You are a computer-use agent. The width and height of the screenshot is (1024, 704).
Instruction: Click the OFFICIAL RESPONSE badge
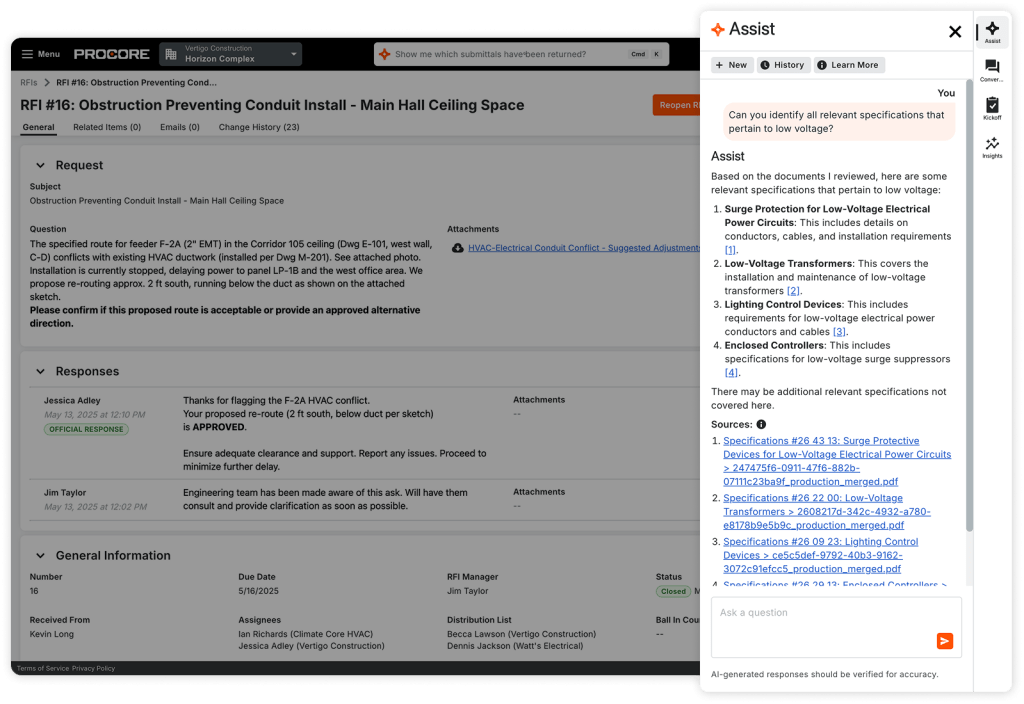[86, 430]
